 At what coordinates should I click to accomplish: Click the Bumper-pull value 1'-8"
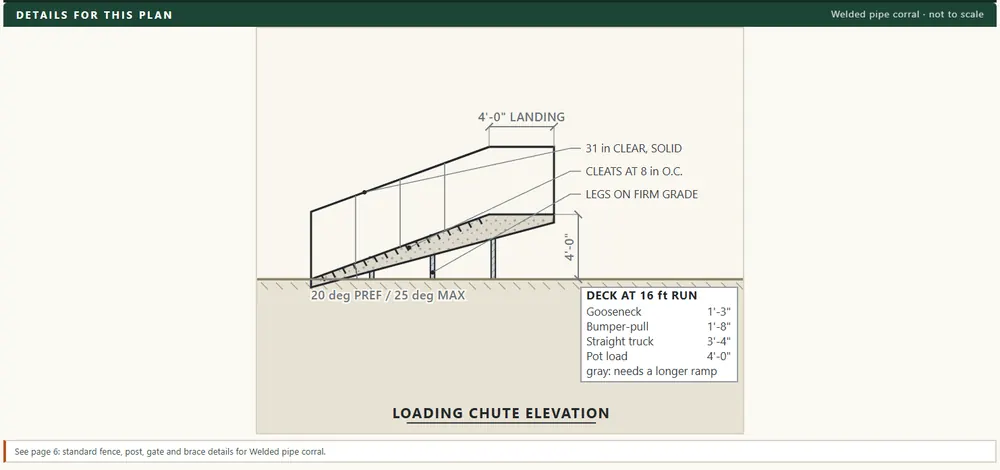(x=719, y=327)
